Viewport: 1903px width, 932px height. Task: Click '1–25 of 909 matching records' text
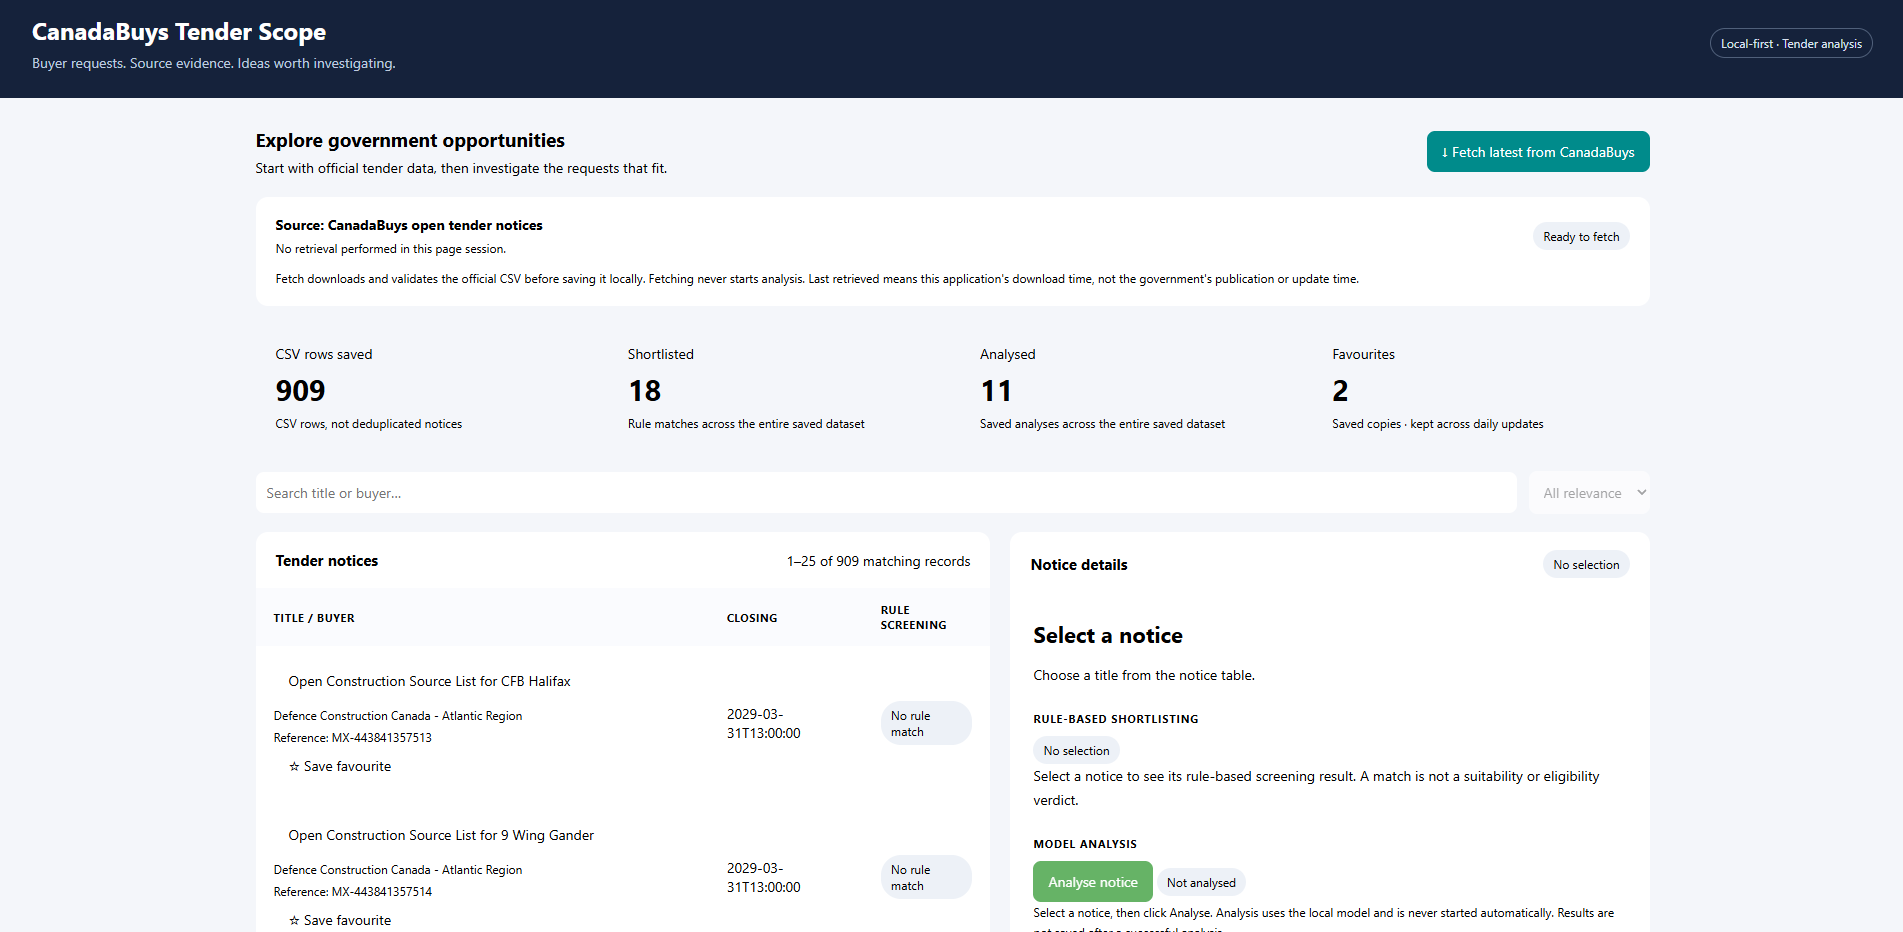pos(878,561)
